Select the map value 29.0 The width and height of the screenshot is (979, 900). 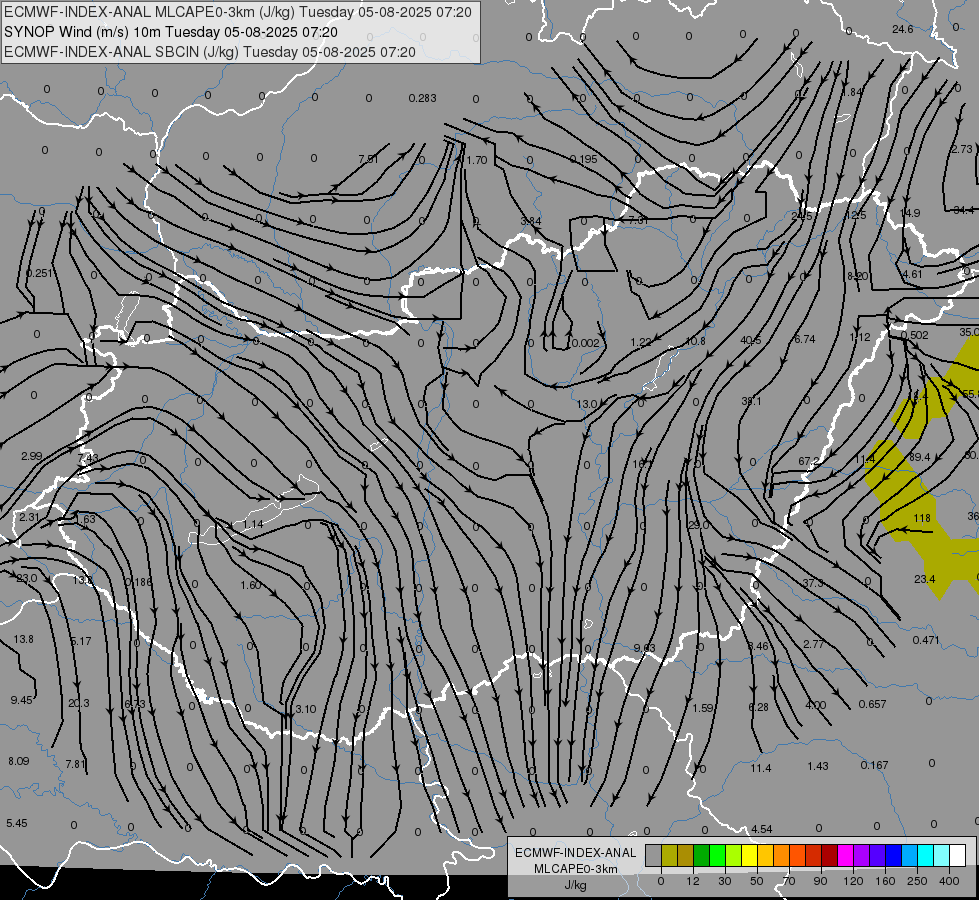click(x=699, y=525)
